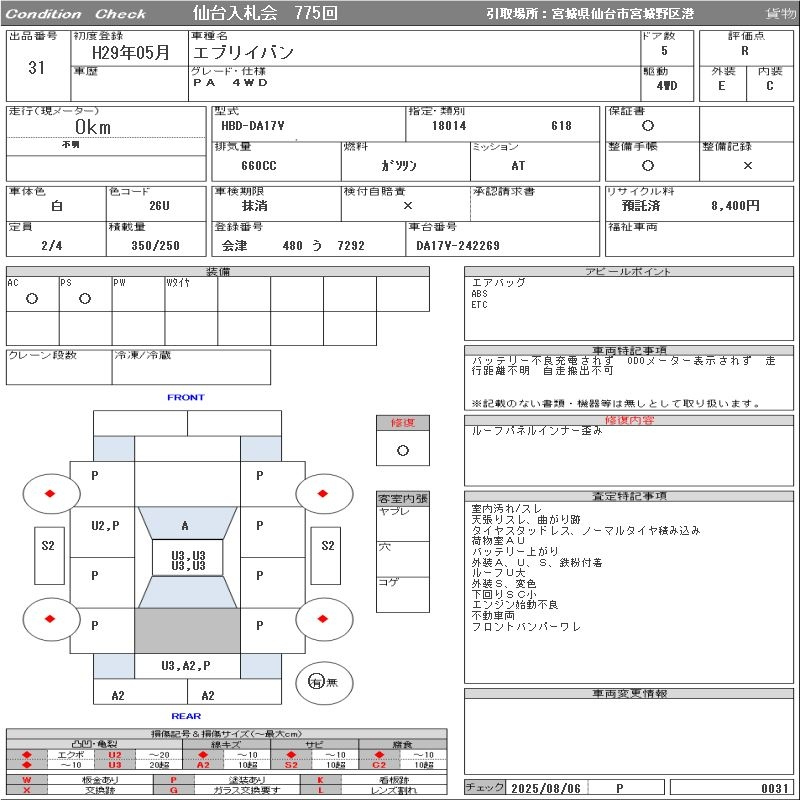Image resolution: width=800 pixels, height=800 pixels.
Task: Toggle the 修復 repair history circle
Action: pyautogui.click(x=402, y=450)
